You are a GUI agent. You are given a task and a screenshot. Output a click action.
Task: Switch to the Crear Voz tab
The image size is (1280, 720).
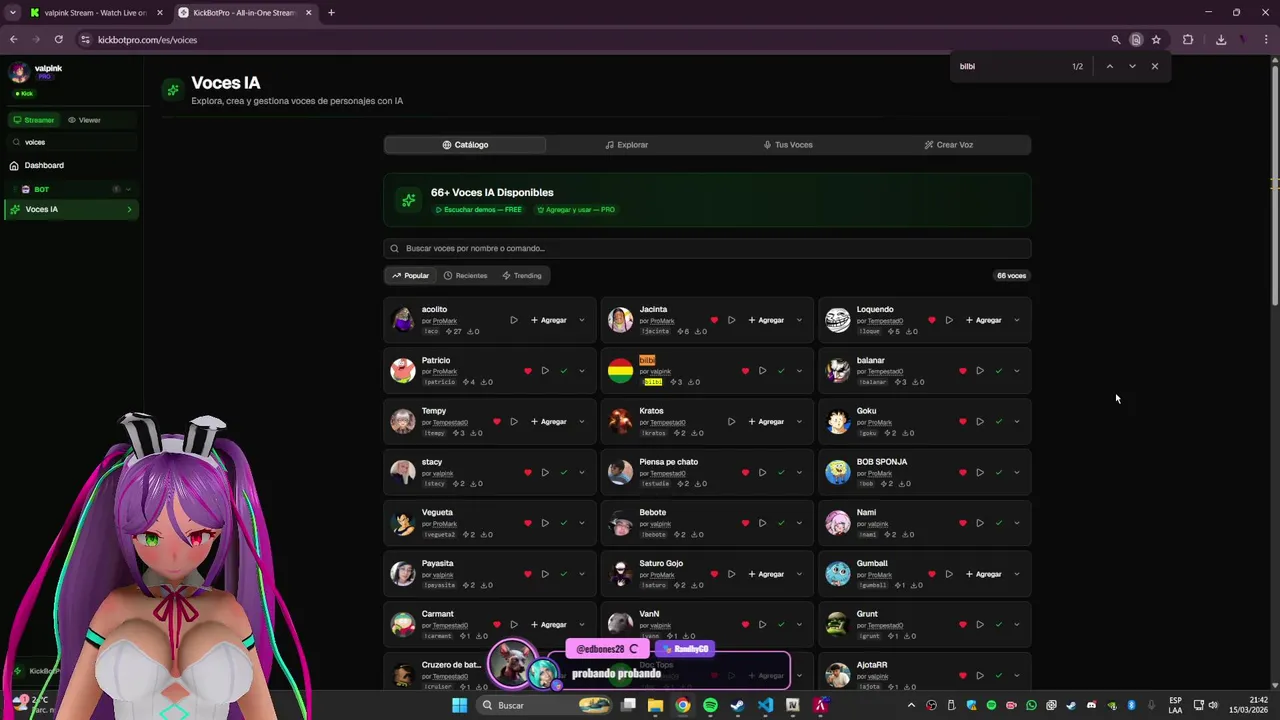(x=949, y=145)
